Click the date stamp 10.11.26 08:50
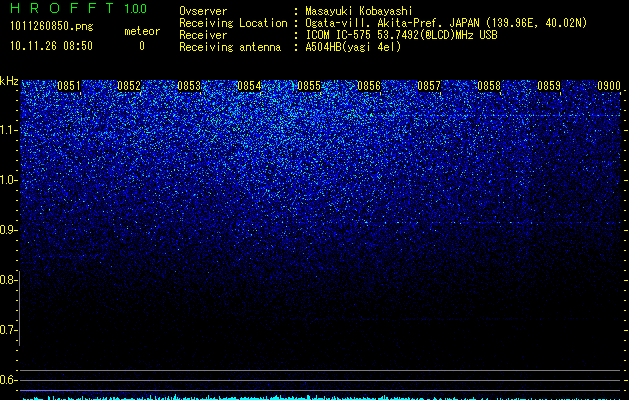This screenshot has width=629, height=400. coord(51,46)
